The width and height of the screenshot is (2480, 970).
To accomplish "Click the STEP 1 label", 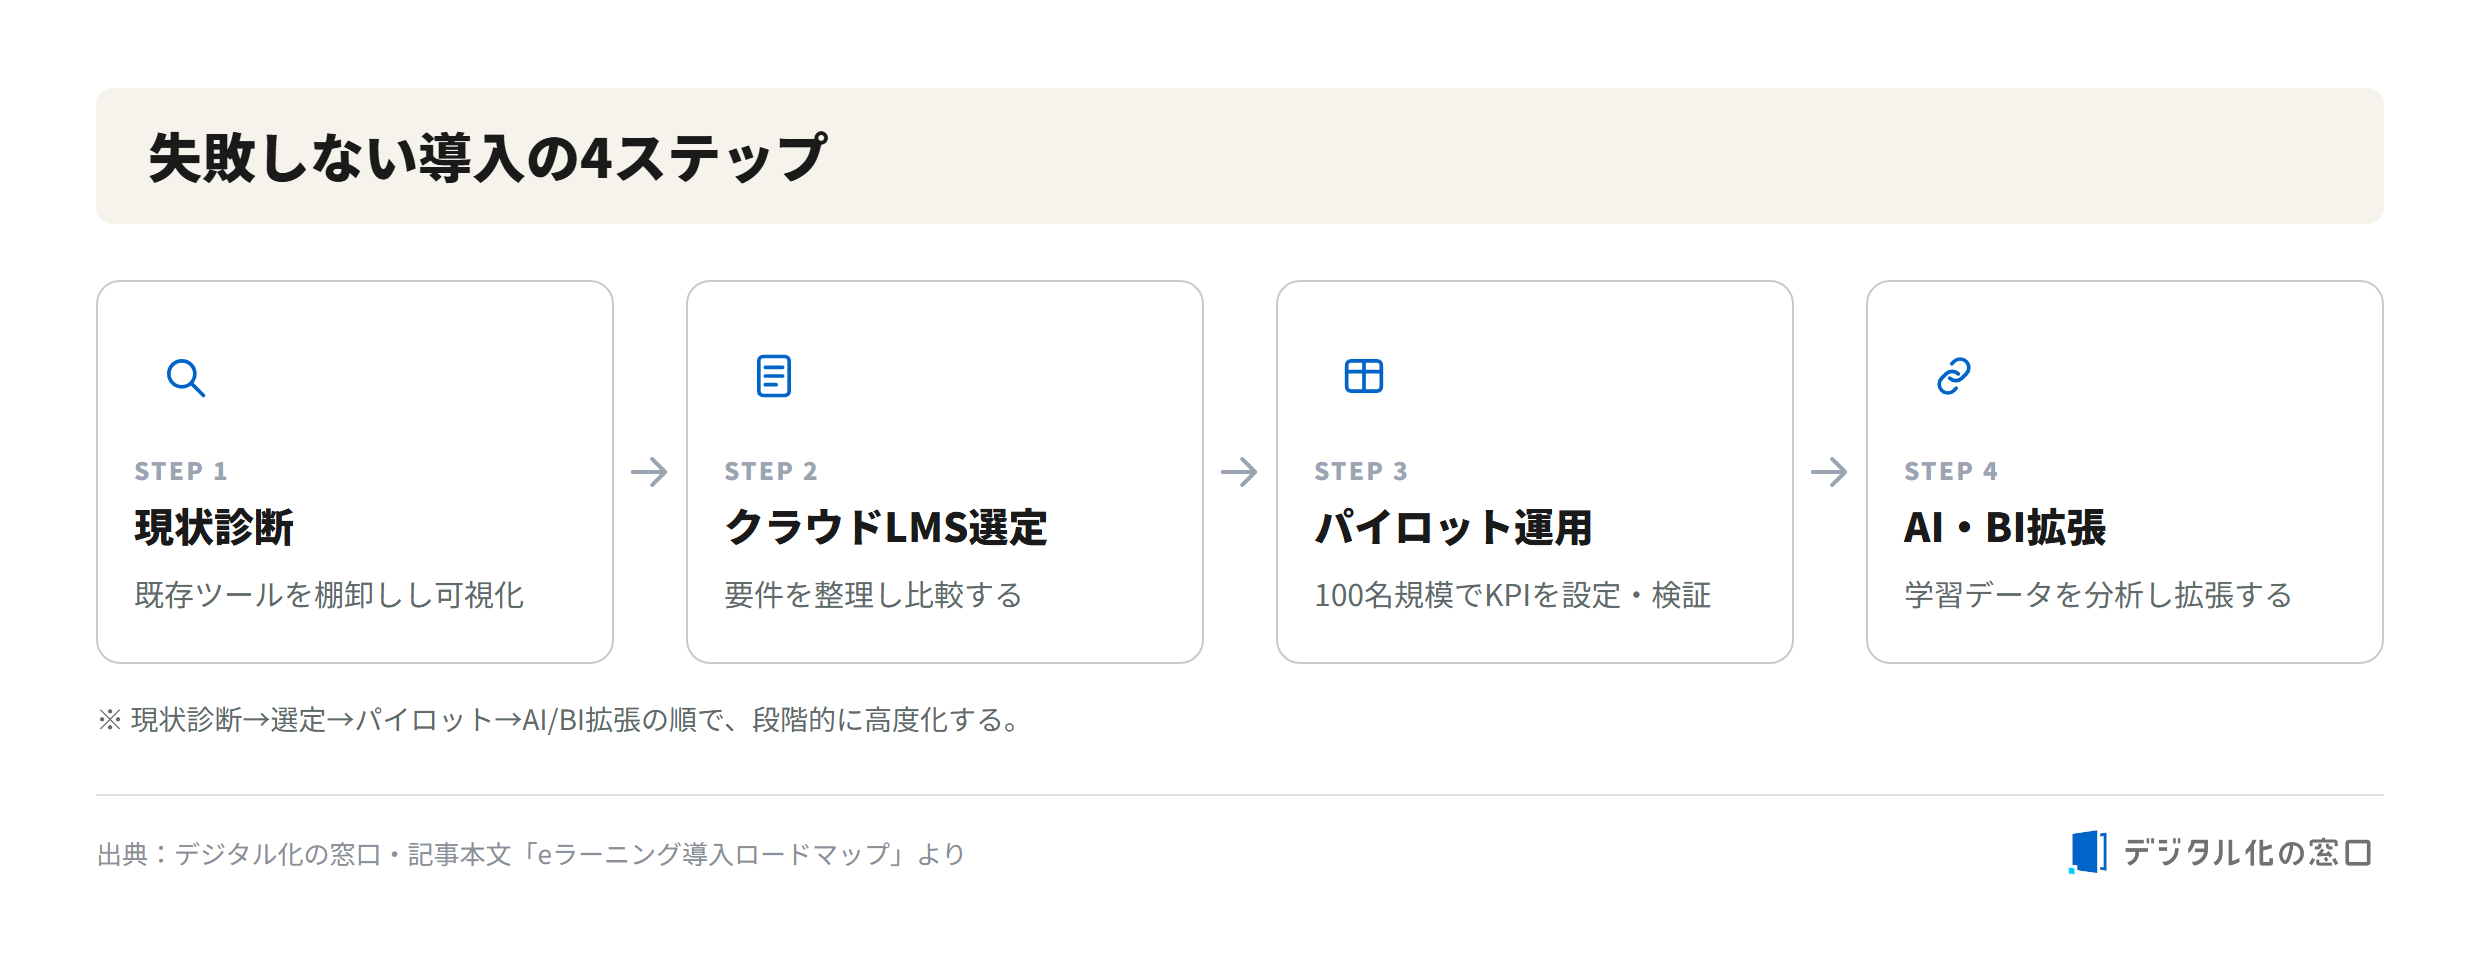I will pyautogui.click(x=181, y=471).
